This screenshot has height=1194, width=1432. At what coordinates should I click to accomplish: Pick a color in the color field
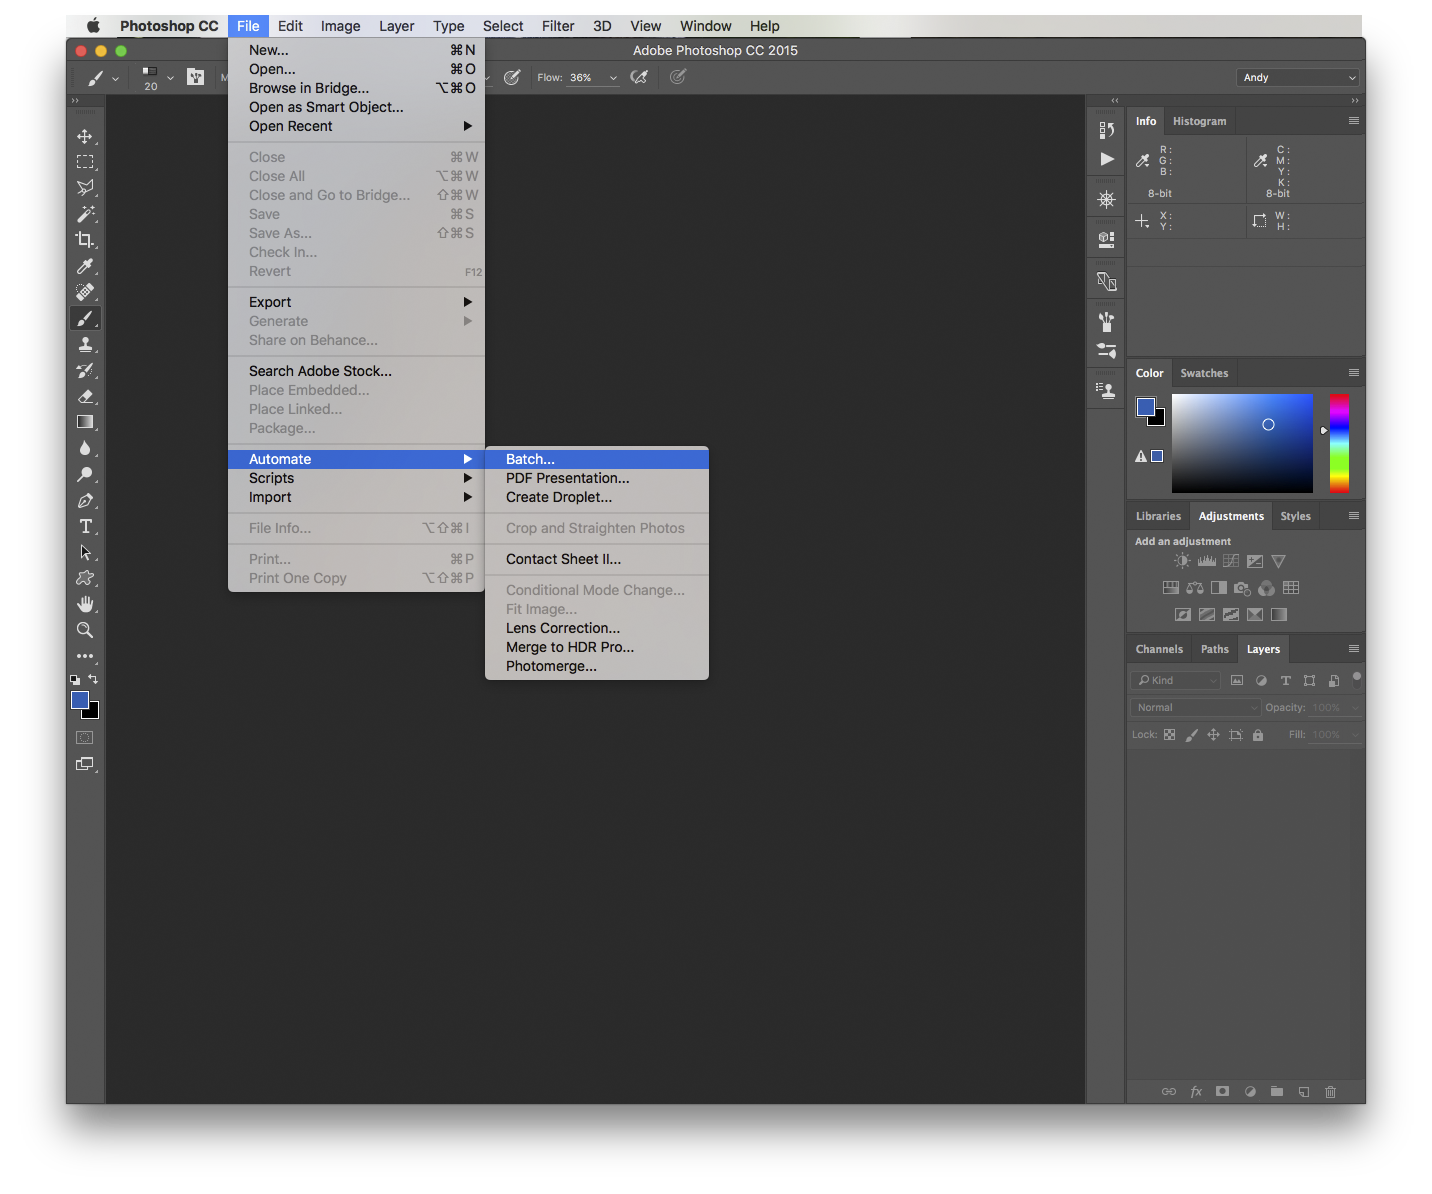[x=1242, y=443]
